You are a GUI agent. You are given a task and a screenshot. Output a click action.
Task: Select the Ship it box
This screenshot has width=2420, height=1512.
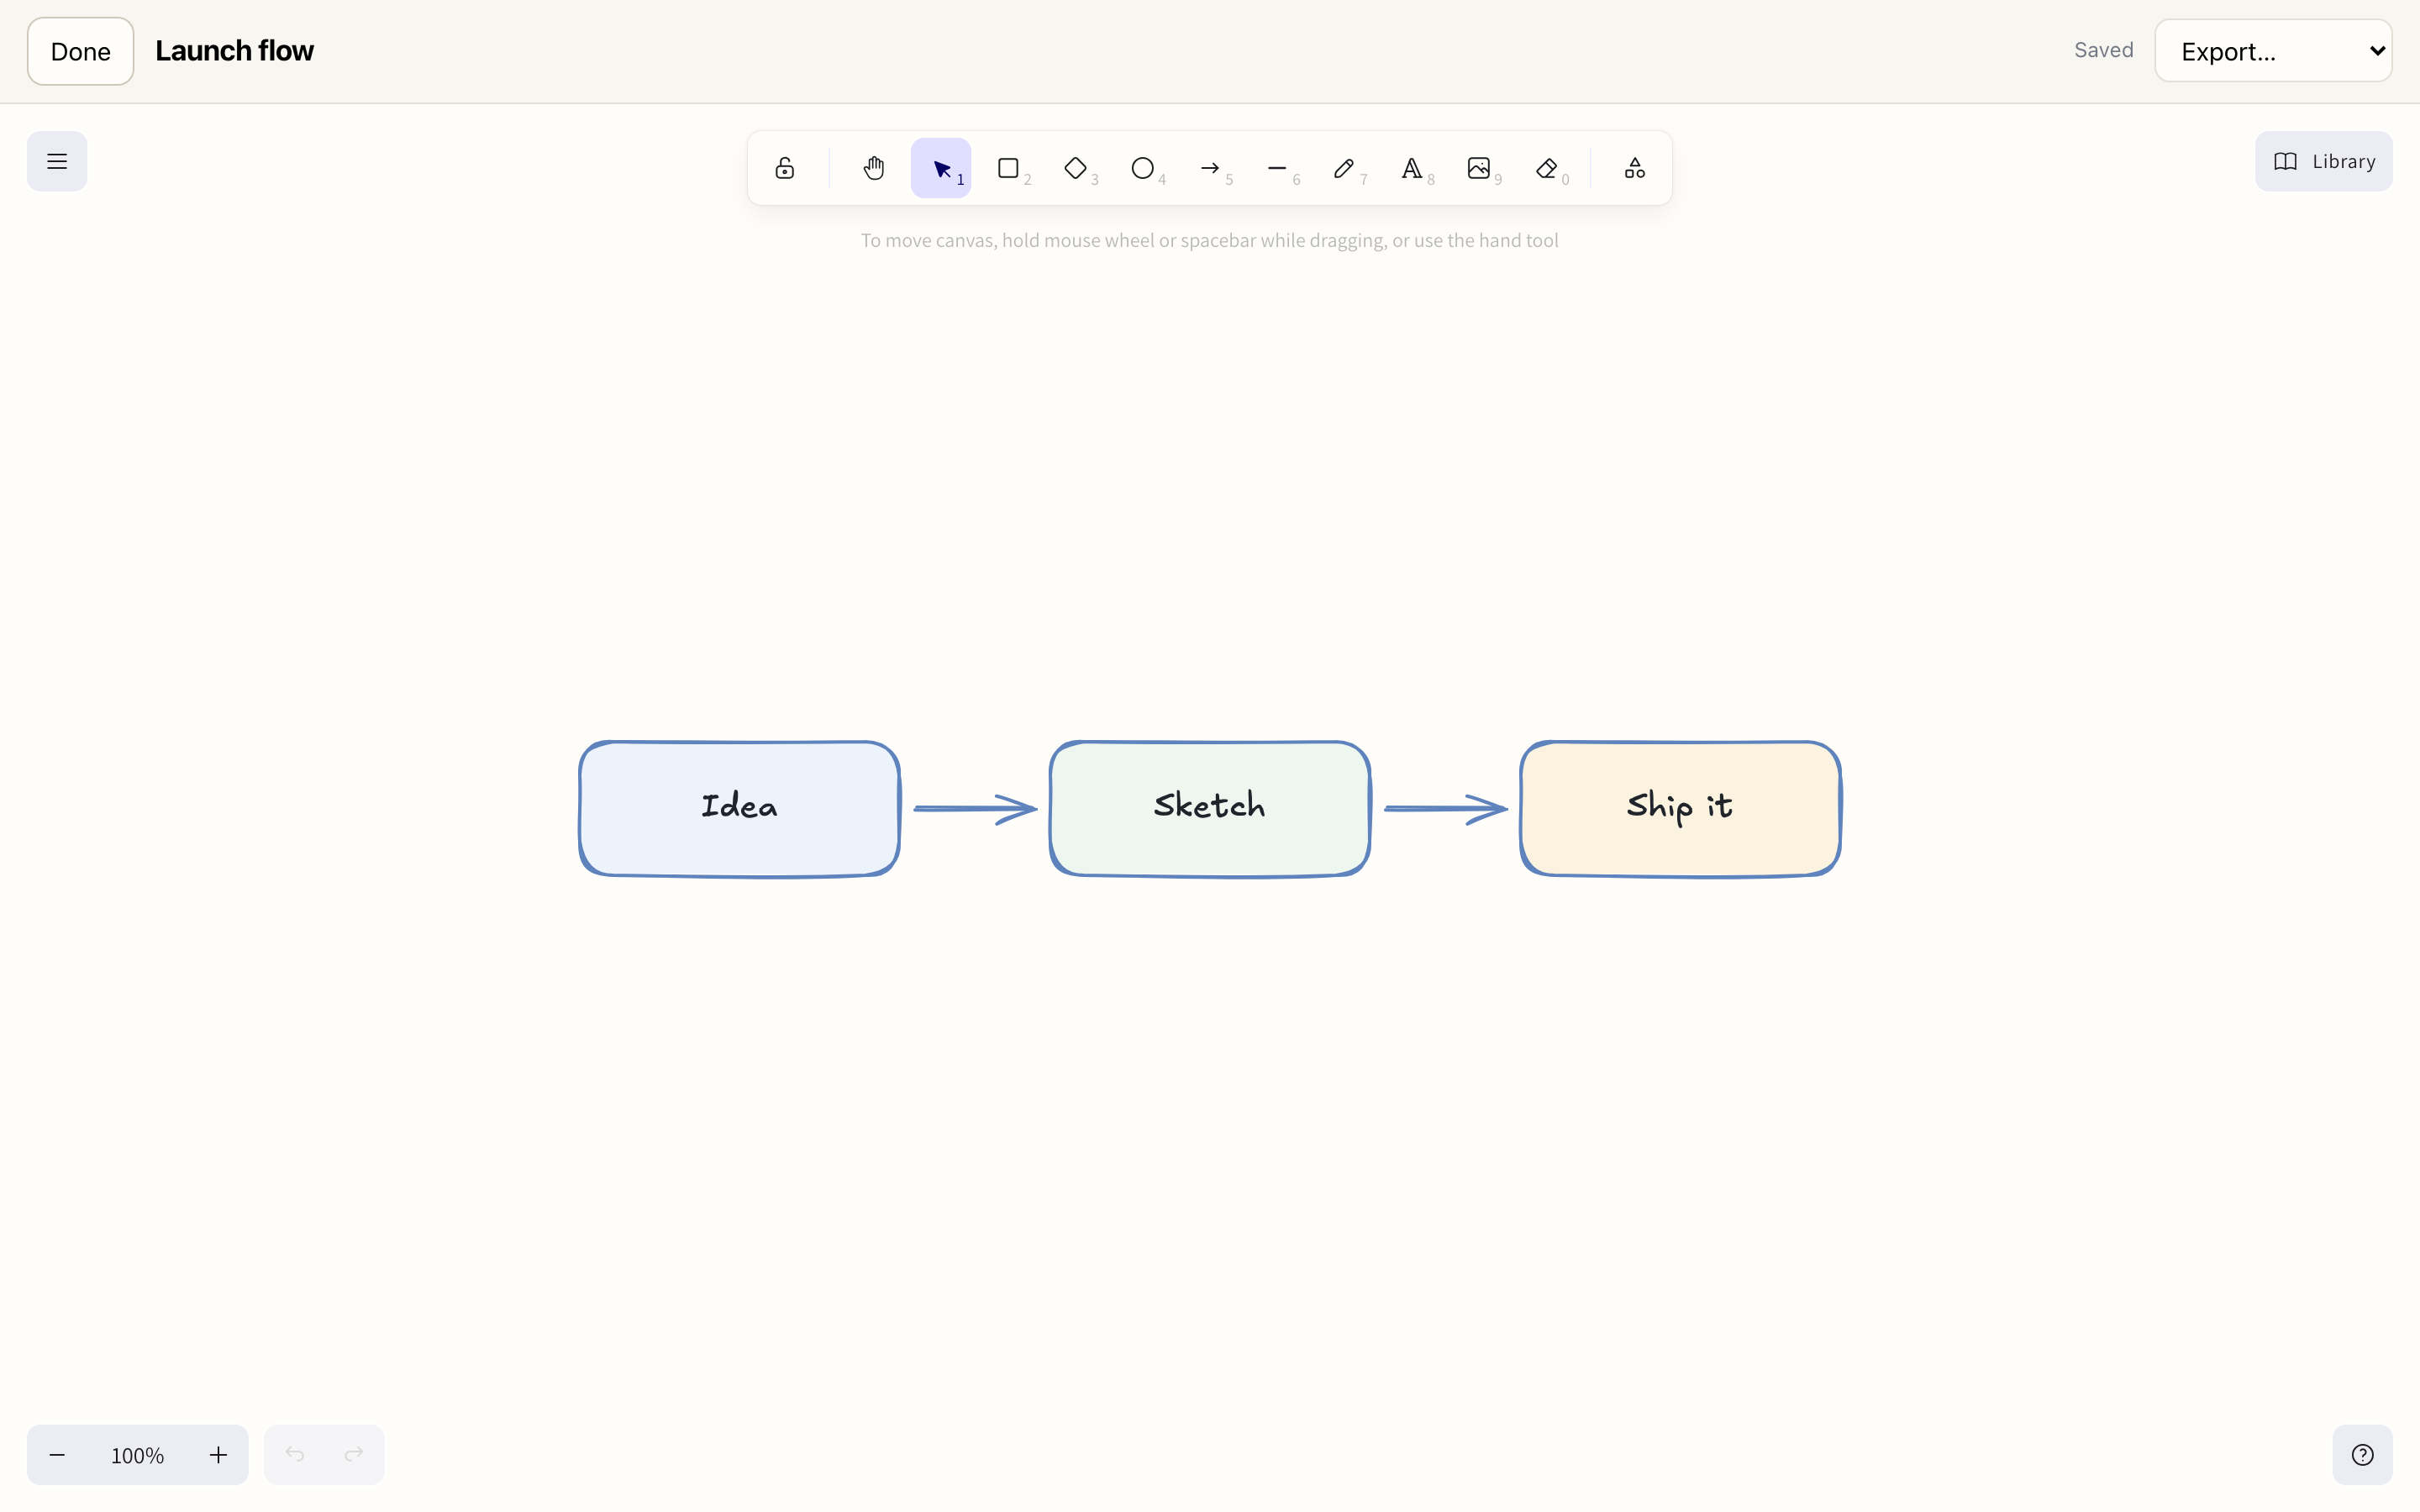pyautogui.click(x=1680, y=809)
